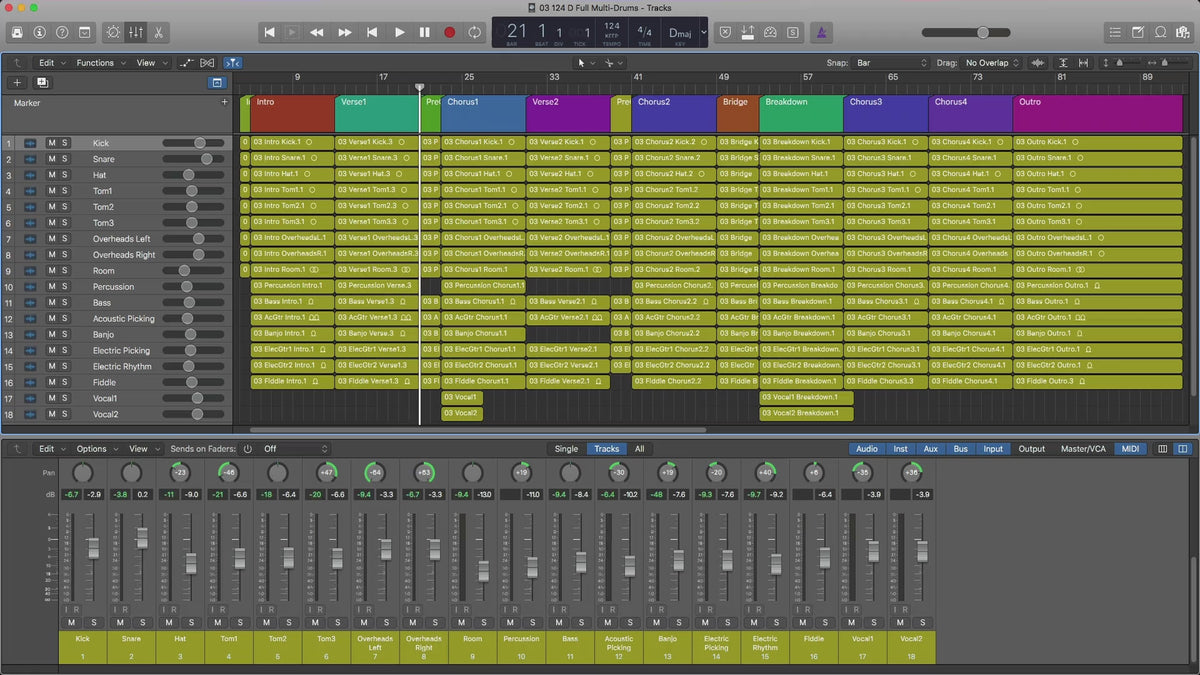
Task: Toggle the Cycle loop button
Action: tap(474, 32)
